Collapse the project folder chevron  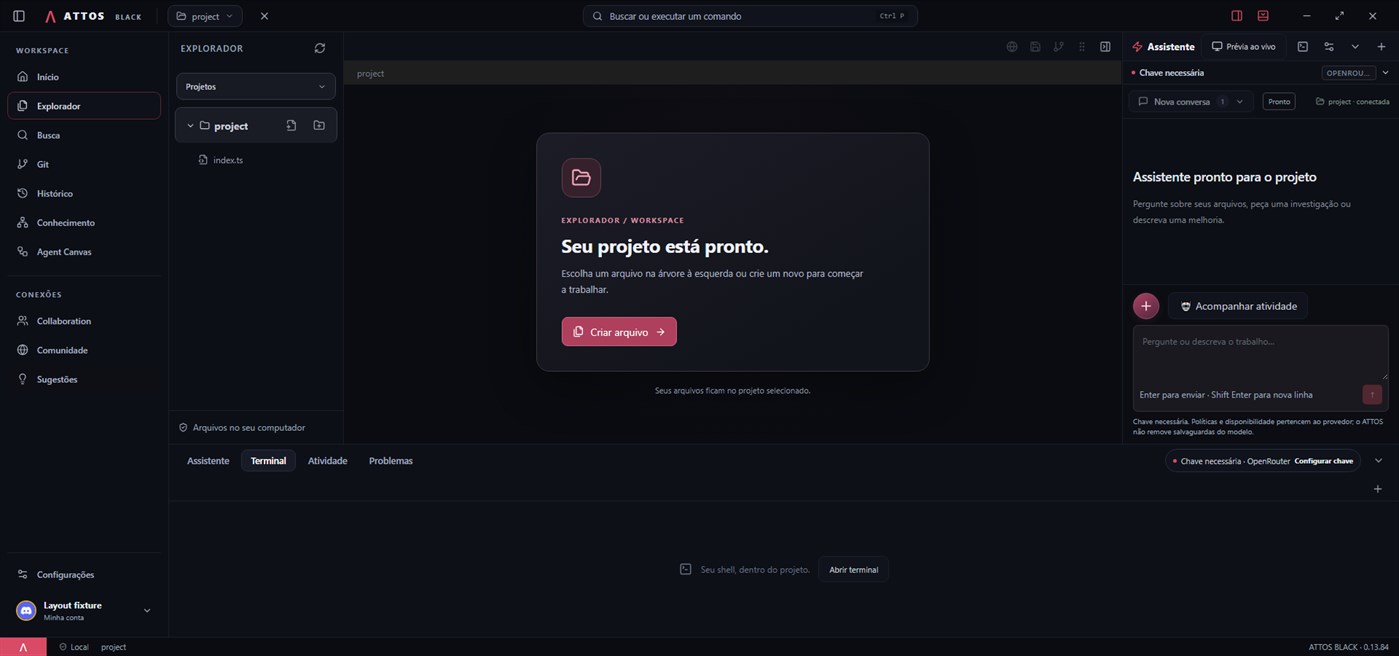[190, 126]
